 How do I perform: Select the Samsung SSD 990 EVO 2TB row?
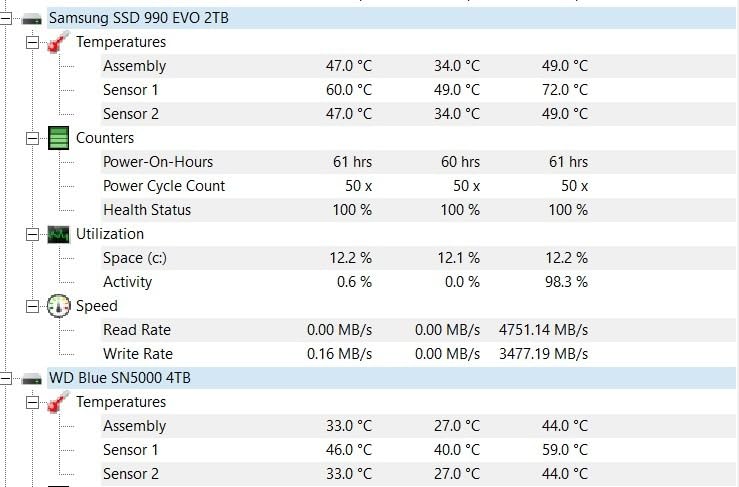(x=391, y=18)
